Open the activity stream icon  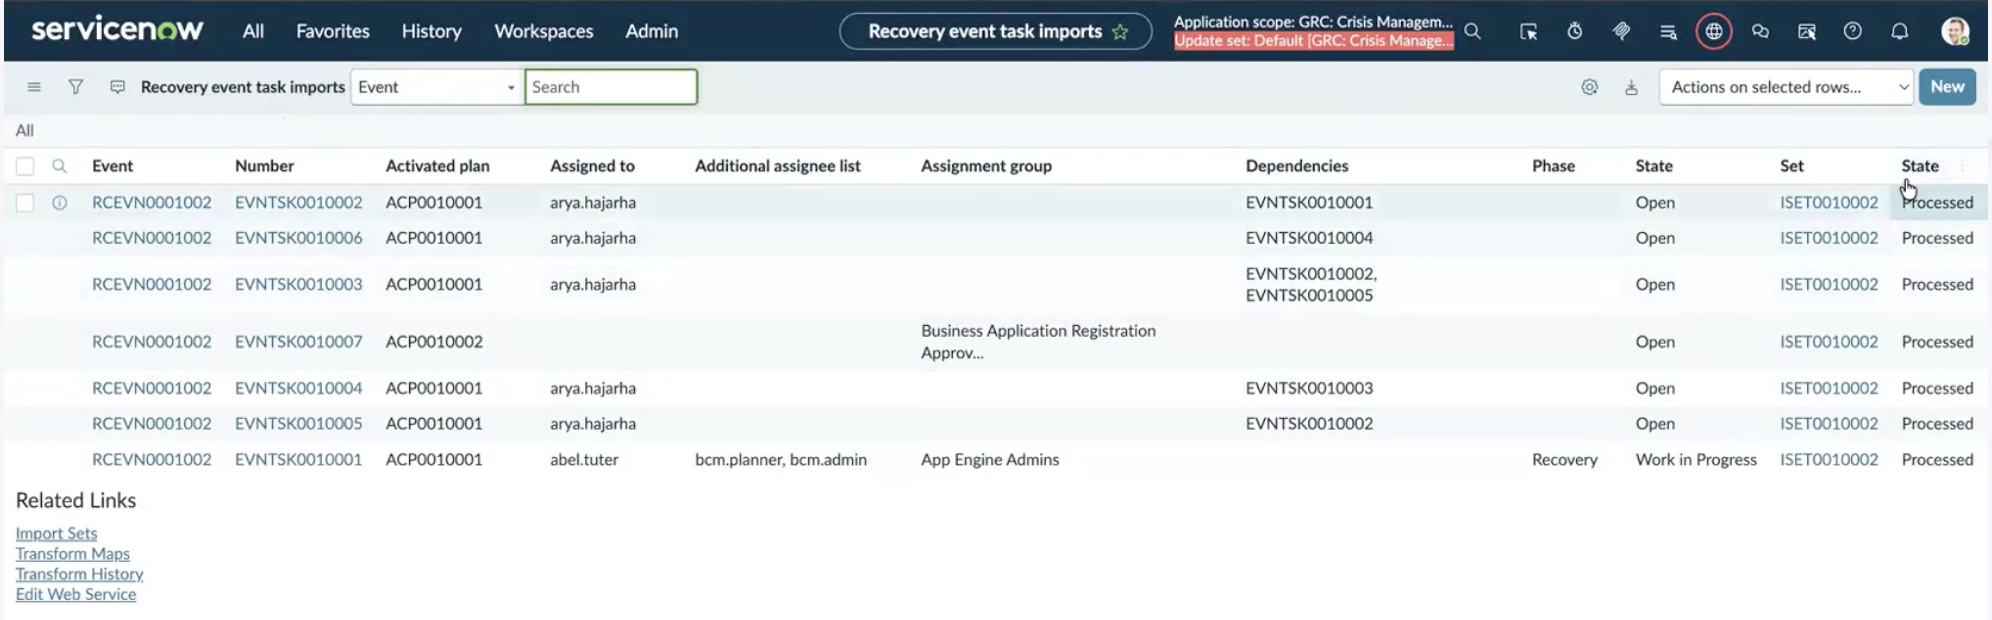[x=117, y=87]
